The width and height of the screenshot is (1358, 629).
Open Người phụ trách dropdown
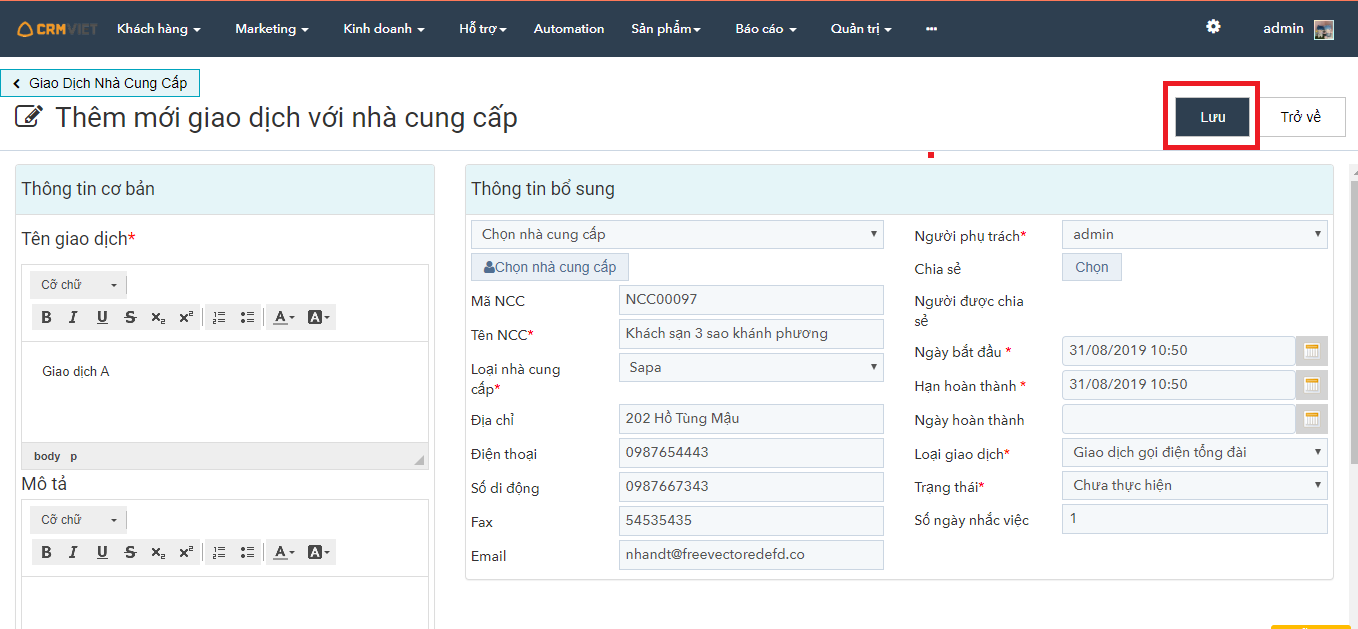(1195, 234)
